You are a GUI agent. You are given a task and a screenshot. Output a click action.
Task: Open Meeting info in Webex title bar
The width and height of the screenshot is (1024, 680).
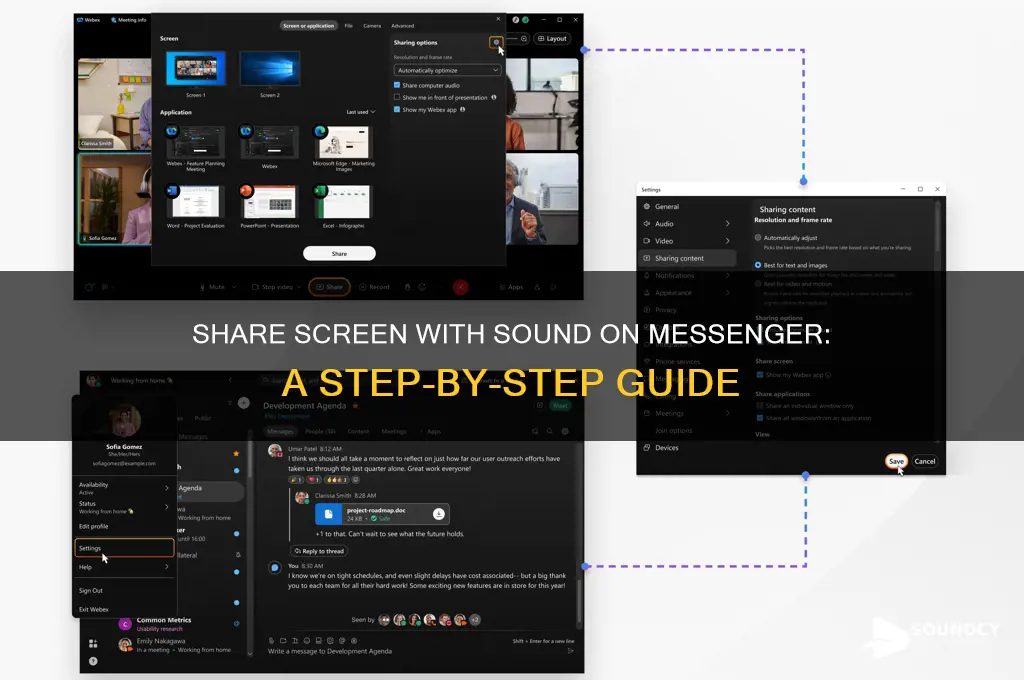pos(129,20)
